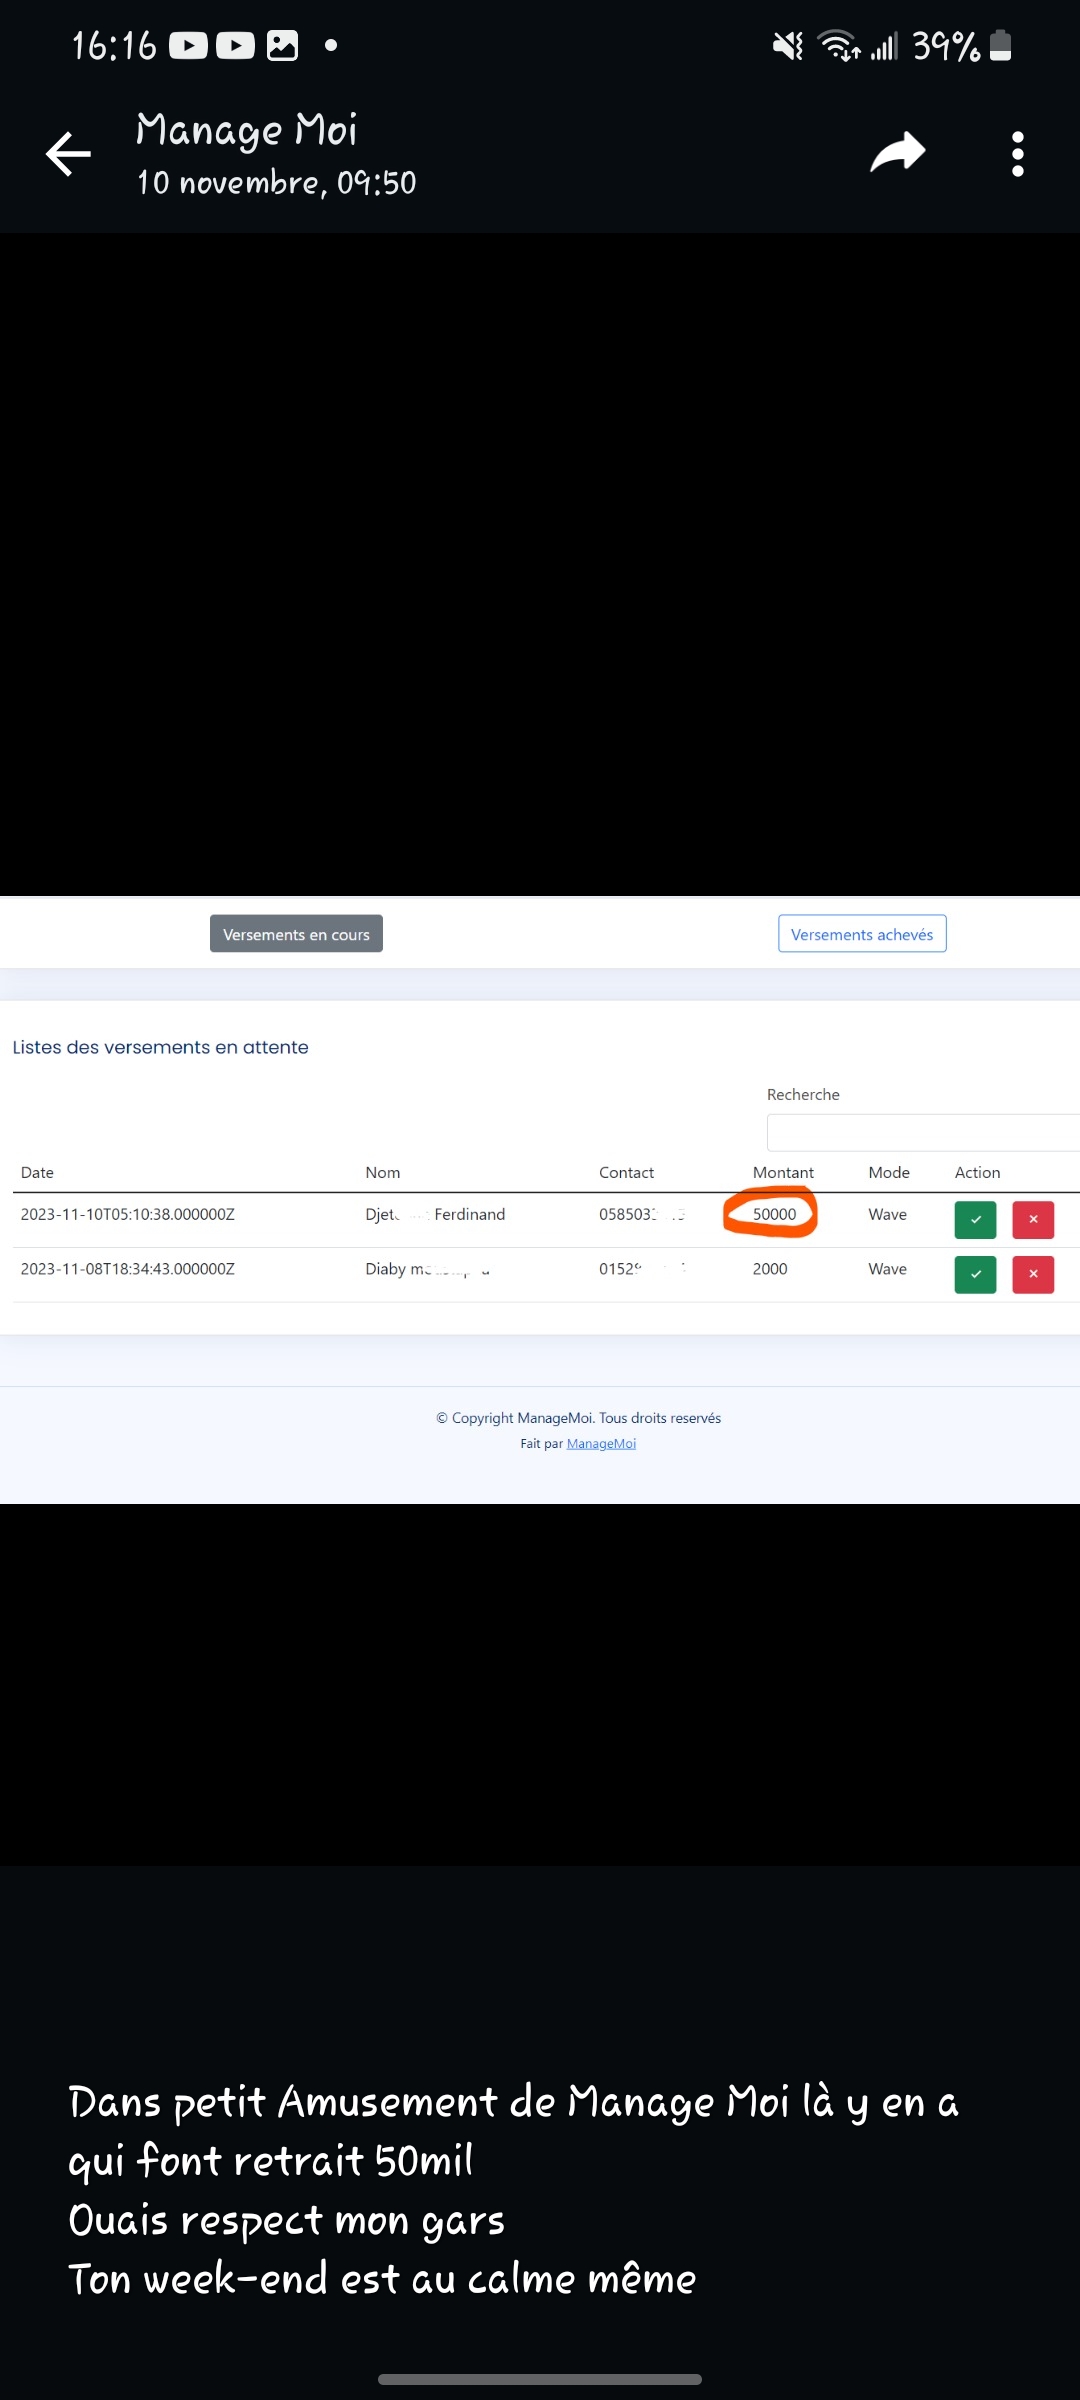Viewport: 1080px width, 2400px height.
Task: Tap the muted sound icon in status bar
Action: point(788,46)
